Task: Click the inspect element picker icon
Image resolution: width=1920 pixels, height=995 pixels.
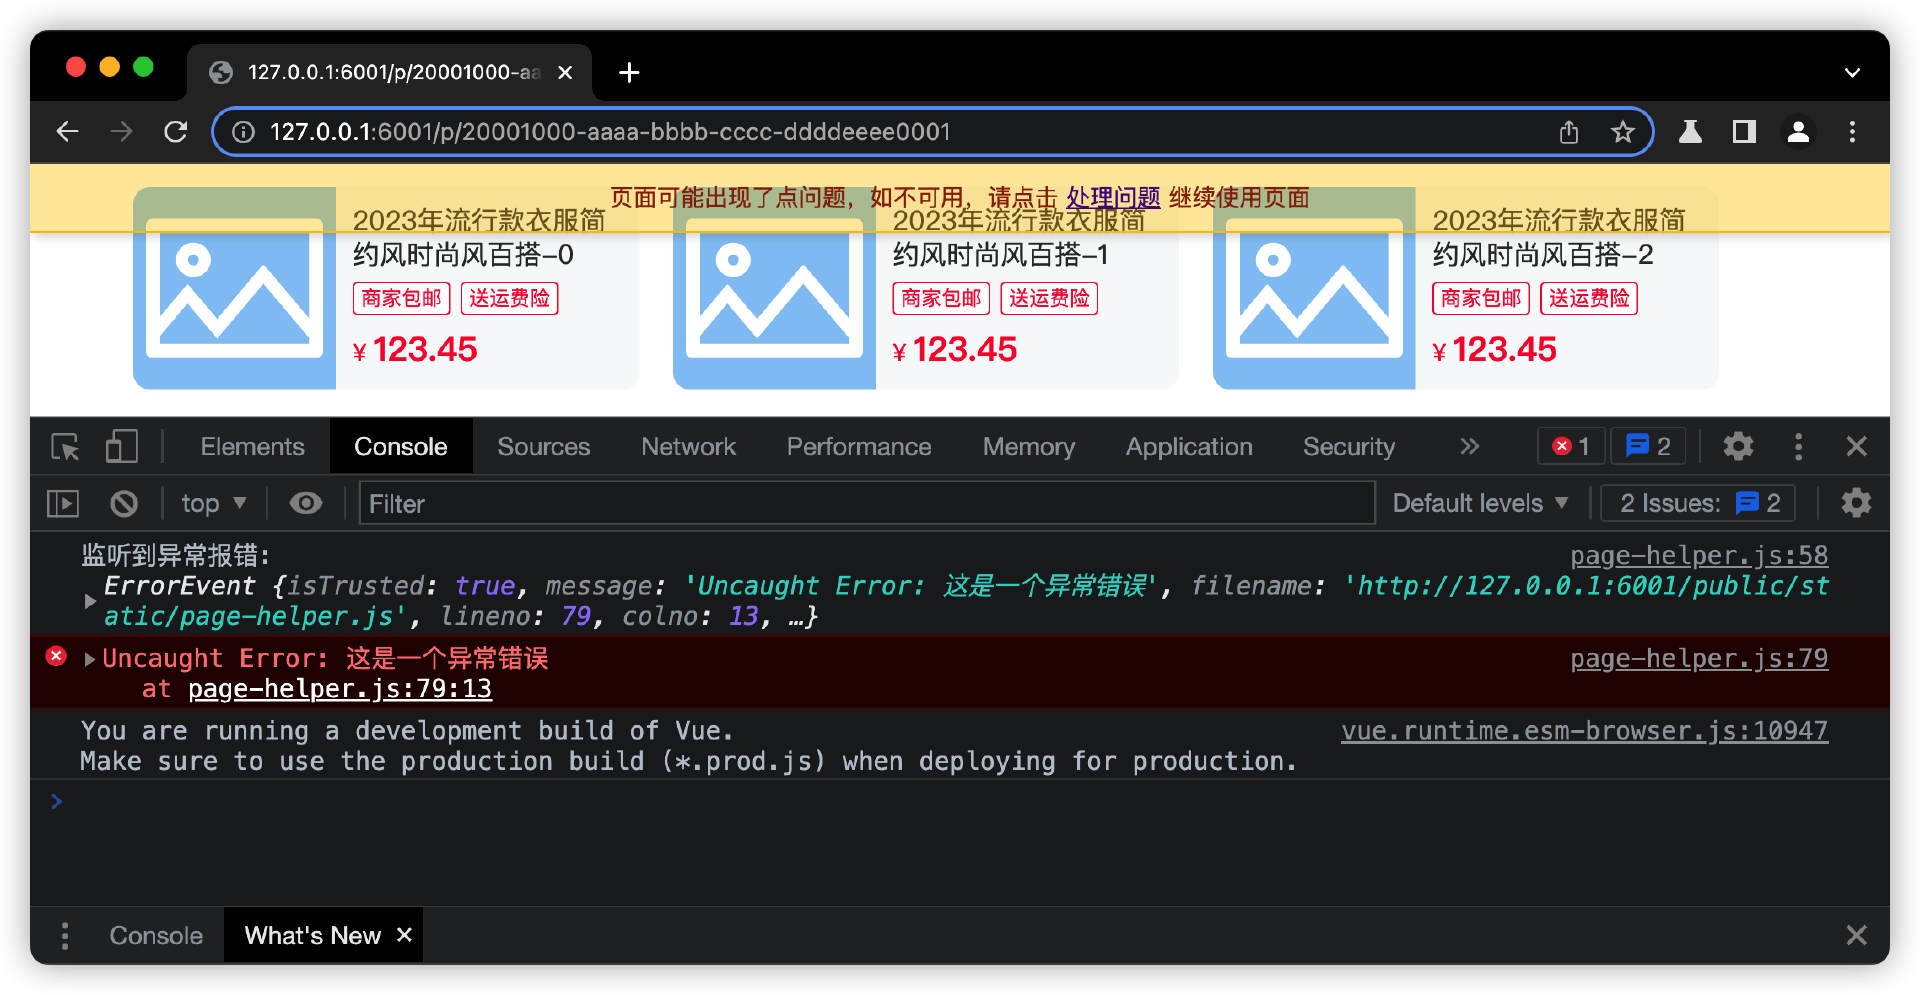Action: 65,447
